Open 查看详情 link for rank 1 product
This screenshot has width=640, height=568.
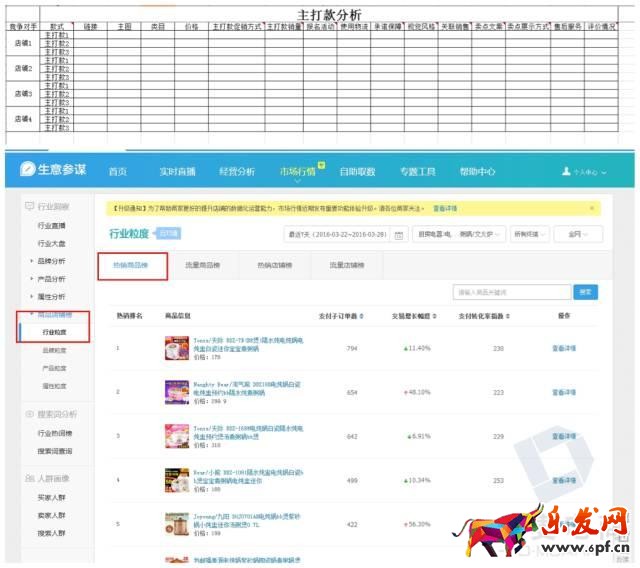[564, 349]
